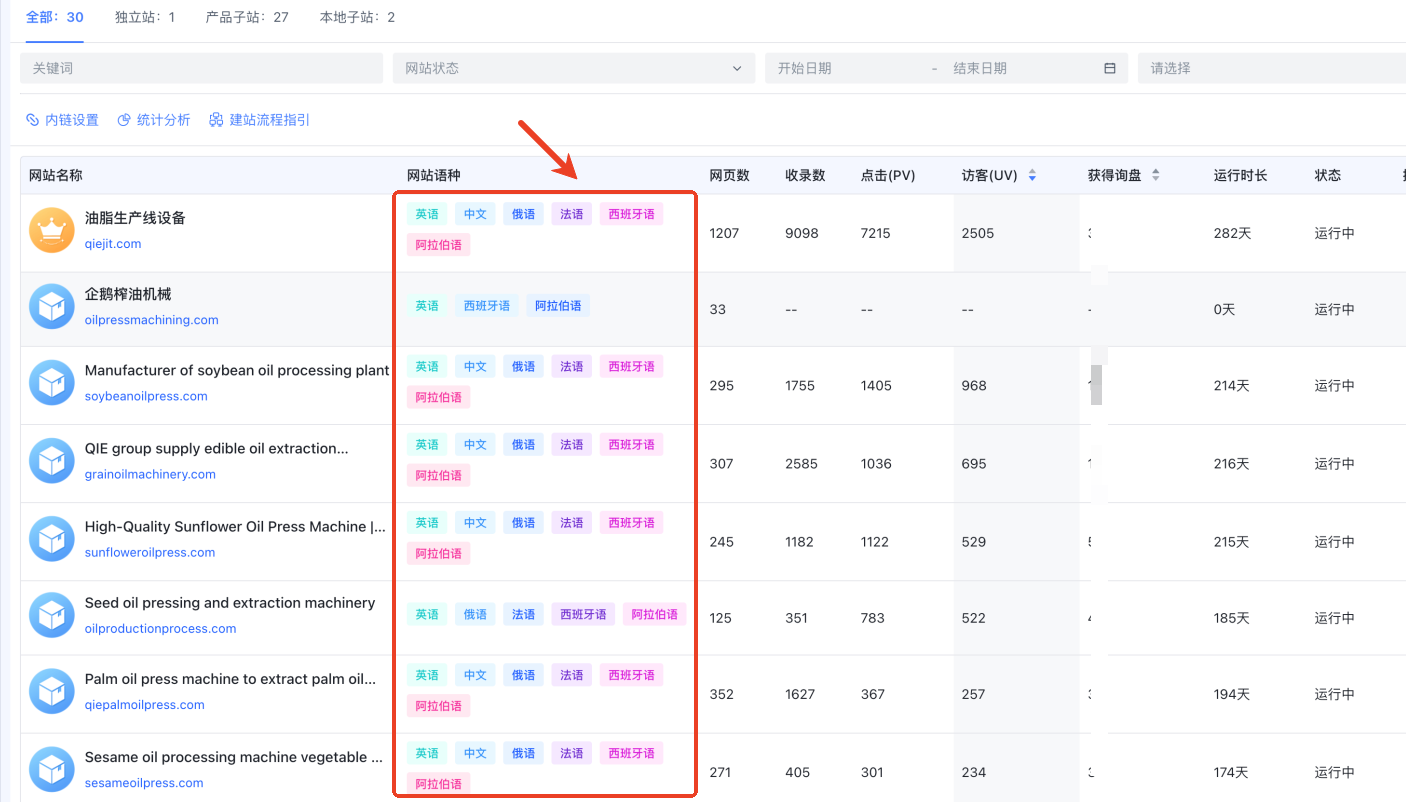This screenshot has height=802, width=1406.
Task: Click the site icon for sesameoilpress.com
Action: [52, 770]
